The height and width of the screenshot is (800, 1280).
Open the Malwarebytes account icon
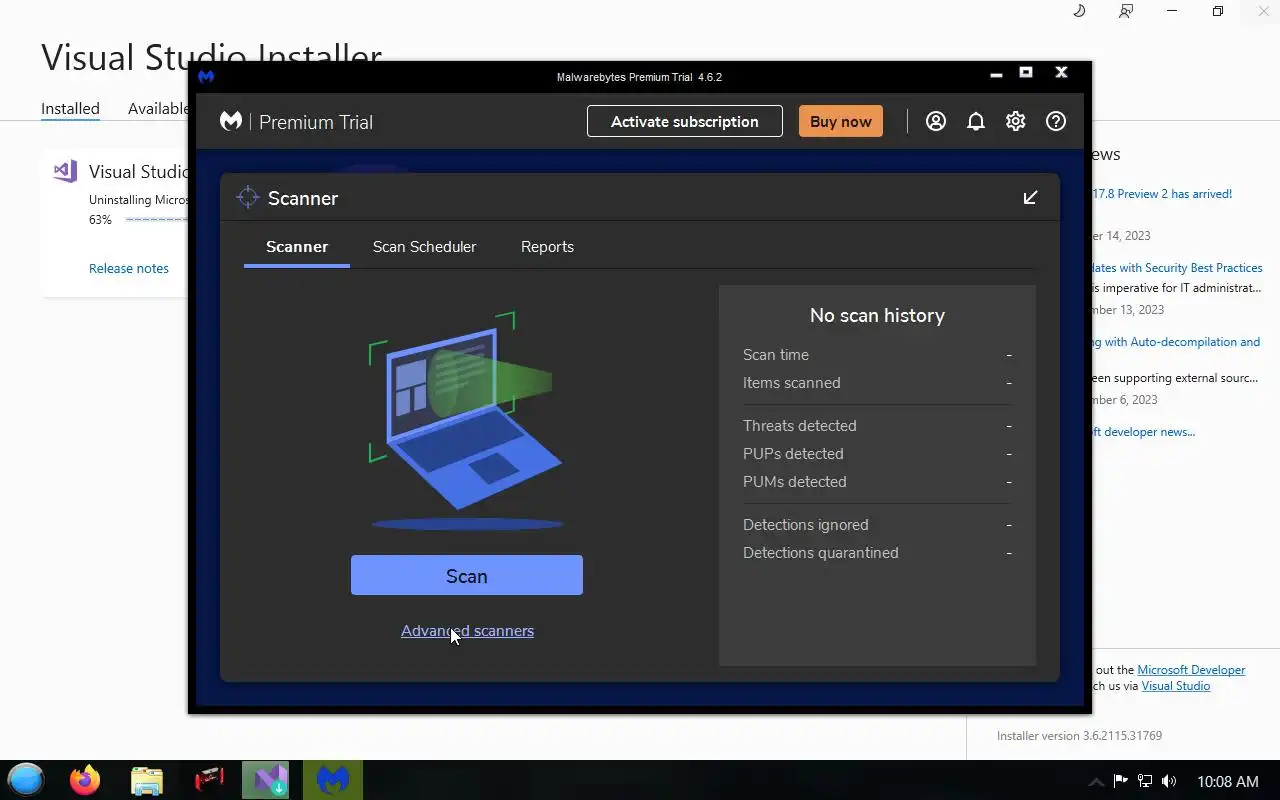pos(936,121)
